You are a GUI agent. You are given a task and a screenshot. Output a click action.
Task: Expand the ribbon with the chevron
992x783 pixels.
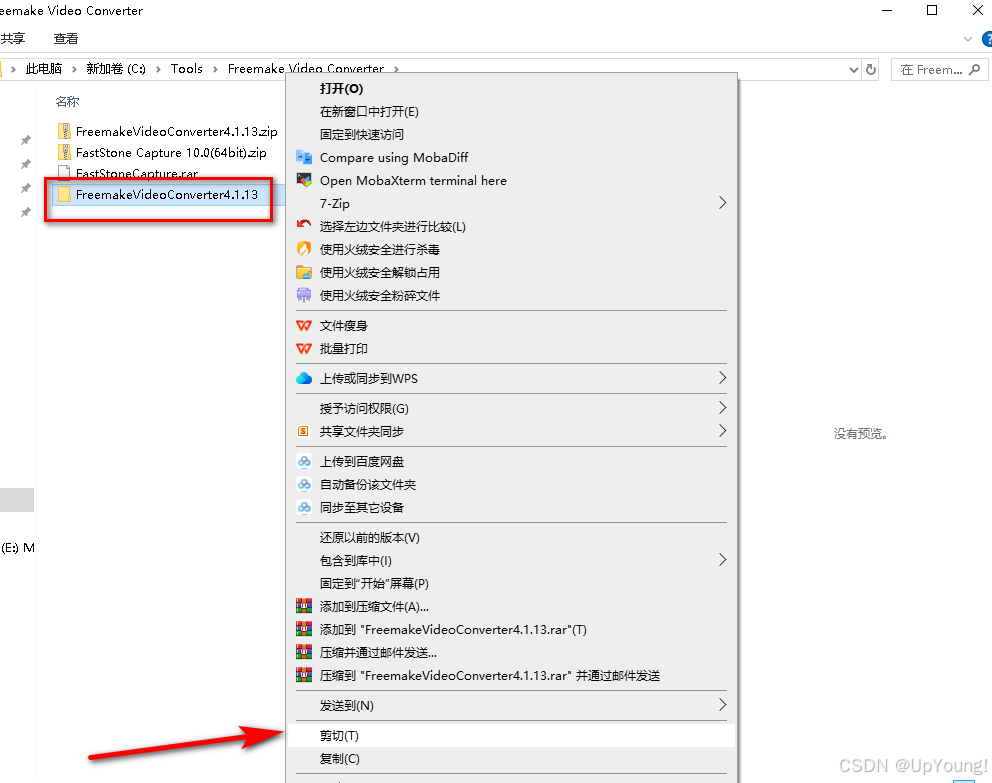[x=967, y=39]
